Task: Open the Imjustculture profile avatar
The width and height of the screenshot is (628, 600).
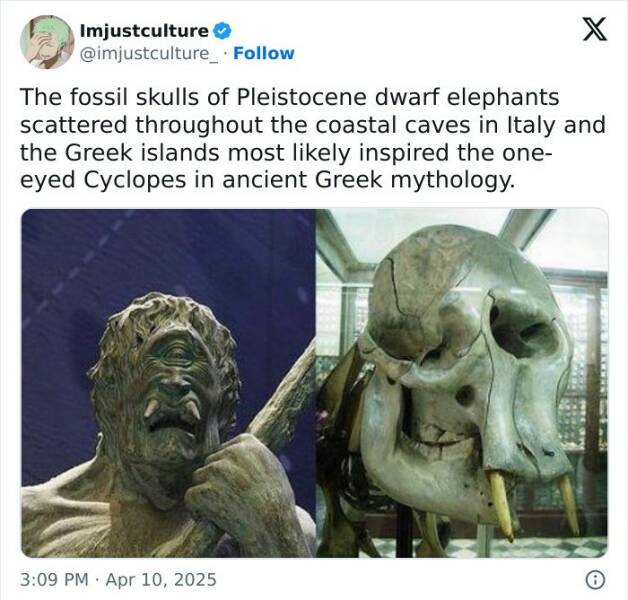Action: [47, 42]
